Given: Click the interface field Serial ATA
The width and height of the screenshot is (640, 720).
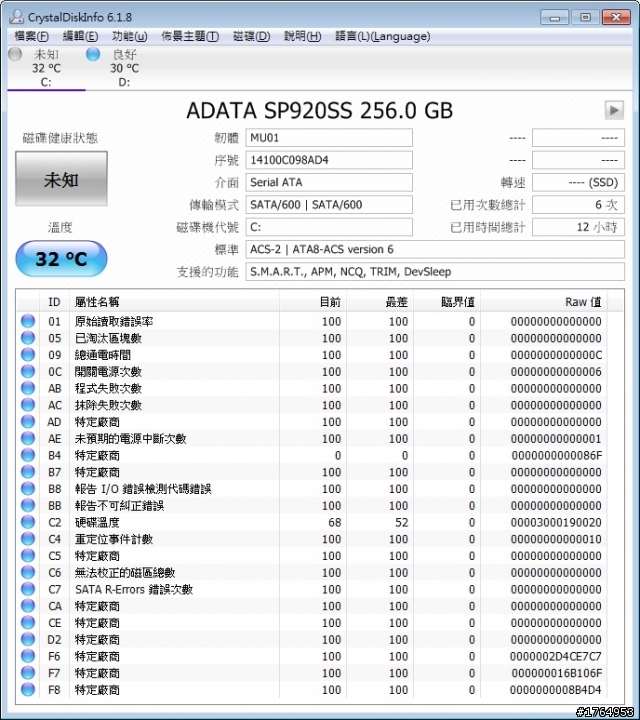Looking at the screenshot, I should [x=329, y=182].
